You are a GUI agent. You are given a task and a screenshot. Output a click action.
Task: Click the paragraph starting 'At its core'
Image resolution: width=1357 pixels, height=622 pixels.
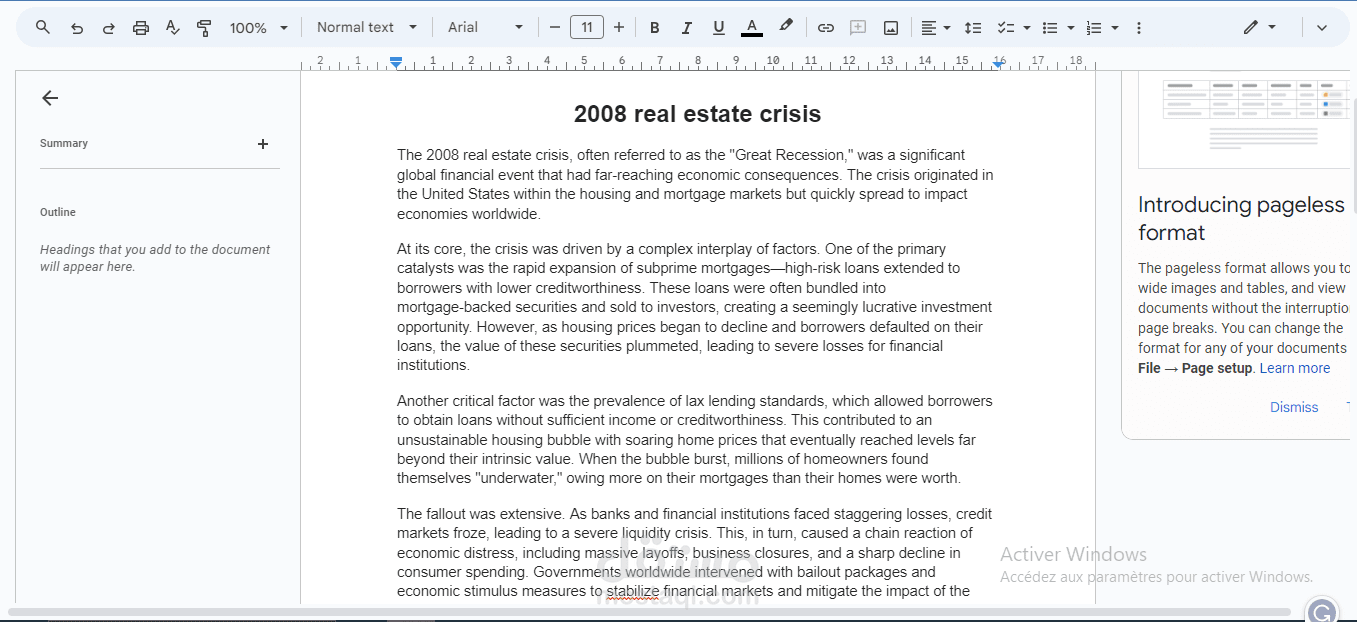point(695,307)
